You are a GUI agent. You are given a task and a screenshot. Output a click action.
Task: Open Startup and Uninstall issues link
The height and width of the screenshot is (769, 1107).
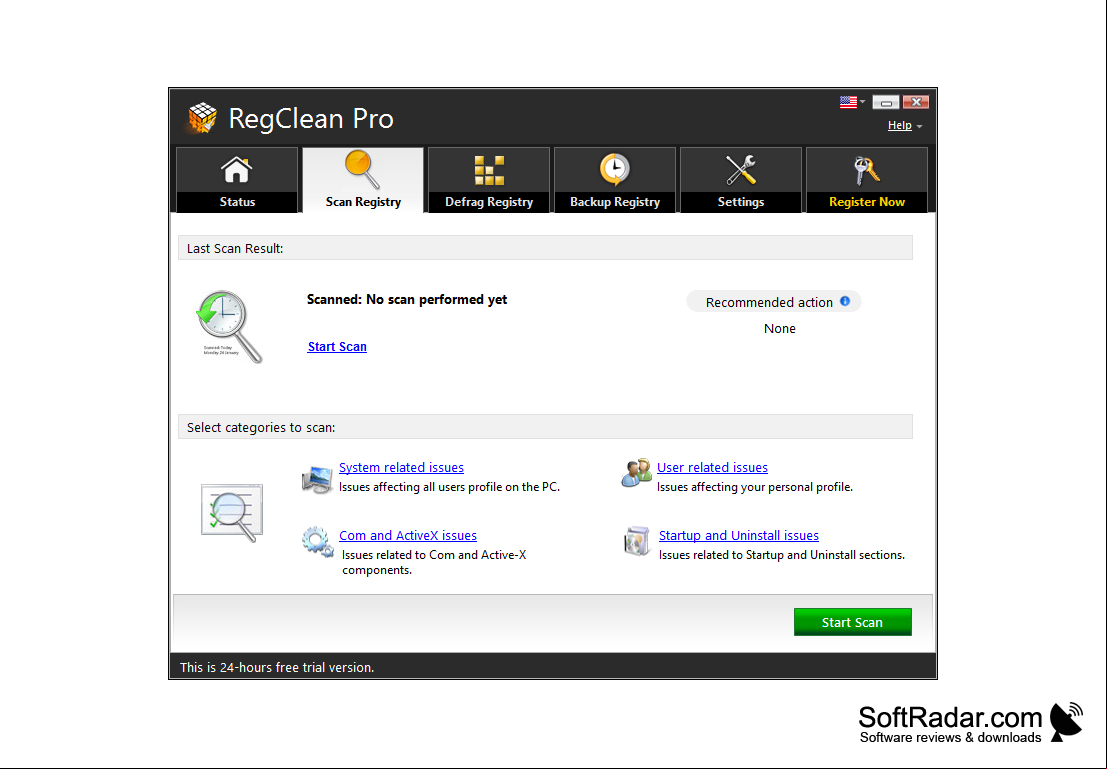738,535
